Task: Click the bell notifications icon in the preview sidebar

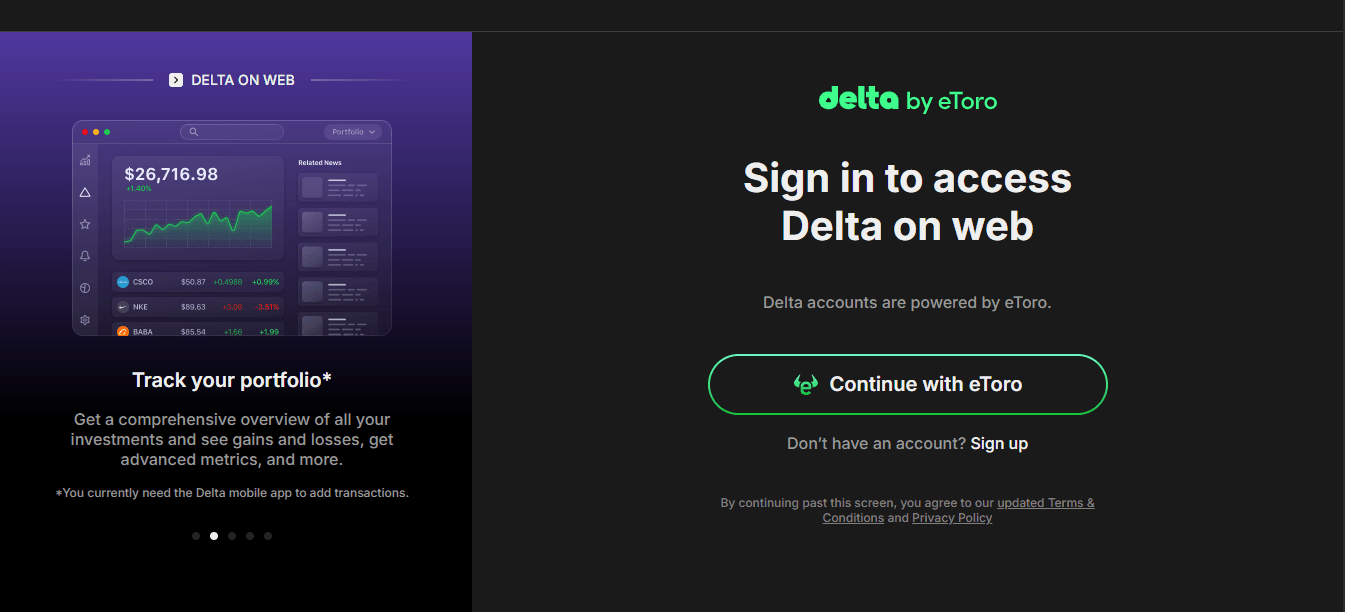Action: pyautogui.click(x=85, y=256)
